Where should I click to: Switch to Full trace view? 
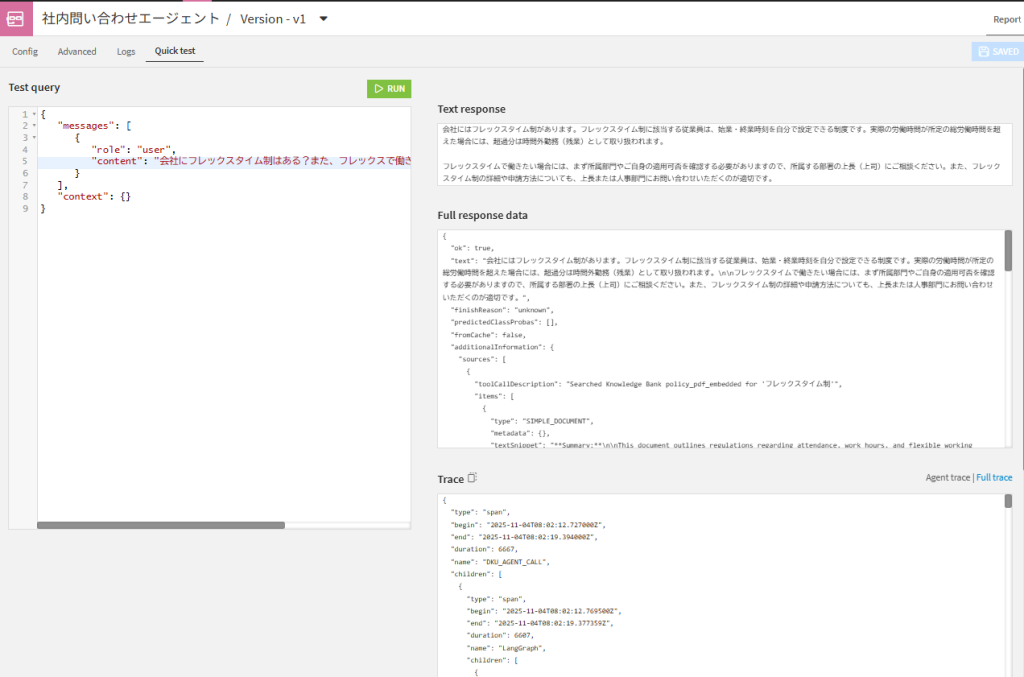(994, 478)
